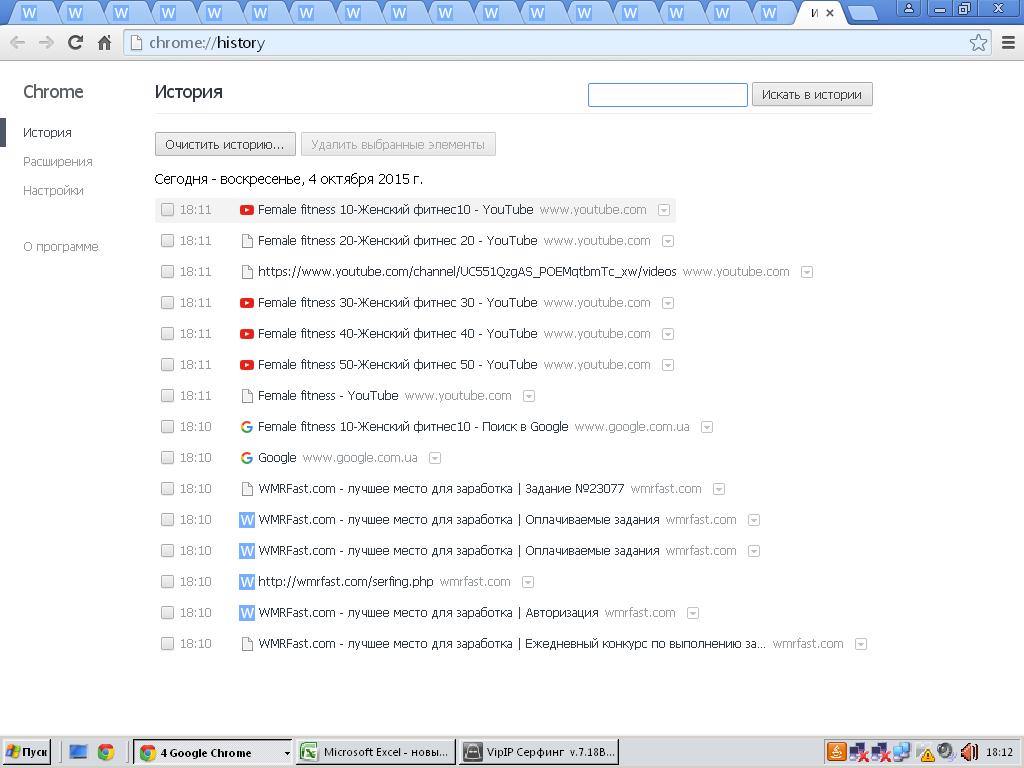Click the Java tray icon
The width and height of the screenshot is (1024, 768).
coord(836,752)
